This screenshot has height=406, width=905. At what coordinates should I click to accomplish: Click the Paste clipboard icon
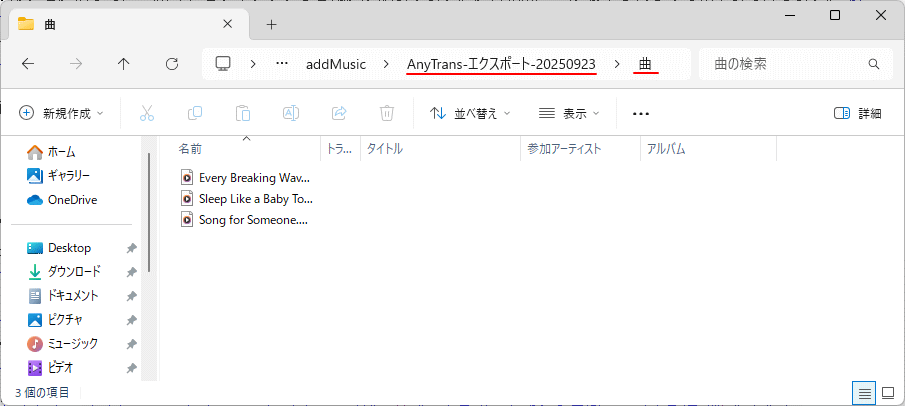click(x=243, y=113)
